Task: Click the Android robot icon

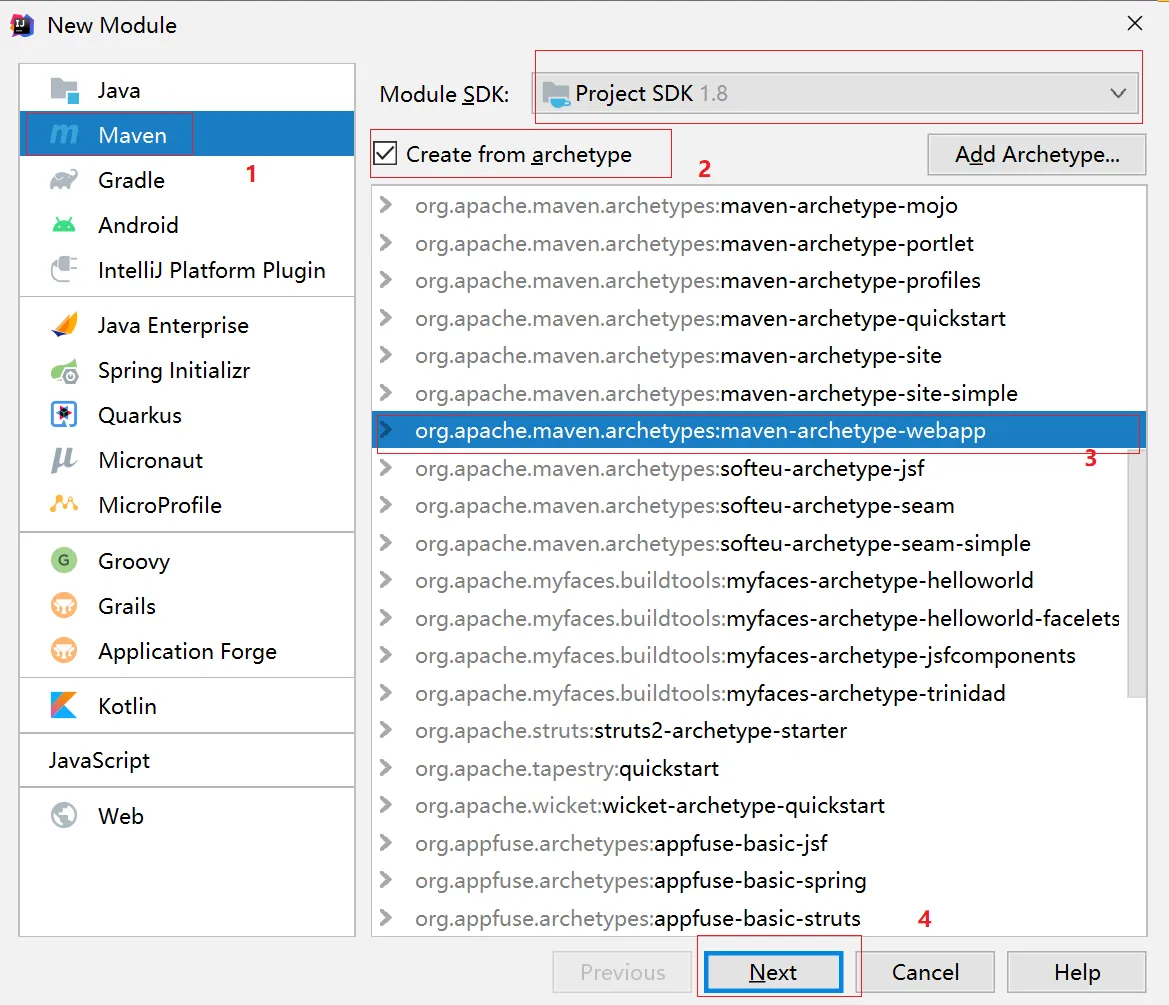Action: coord(64,225)
